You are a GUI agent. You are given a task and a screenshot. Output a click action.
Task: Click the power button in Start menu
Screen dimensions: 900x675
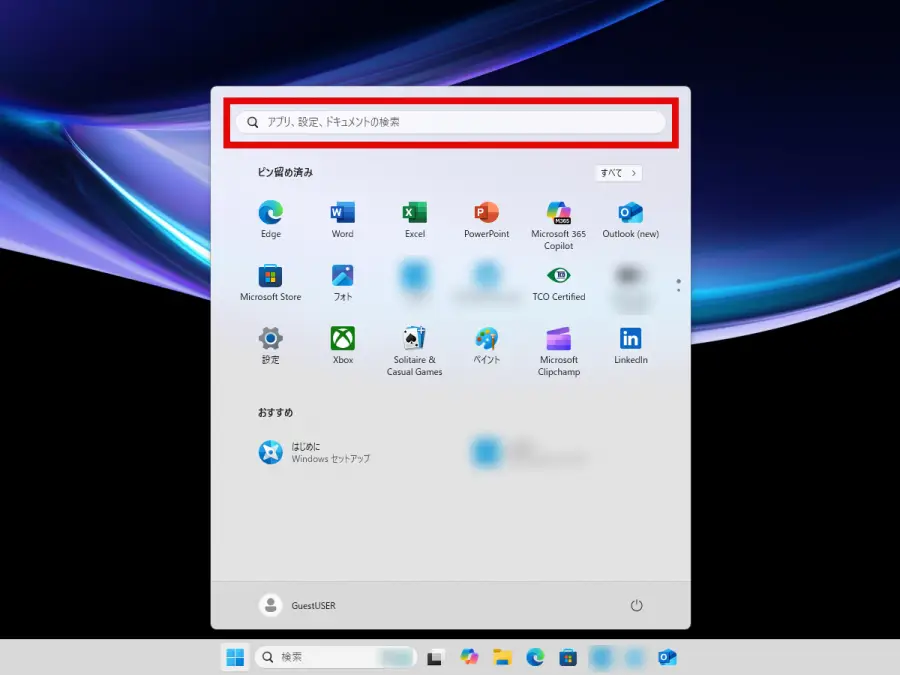(636, 606)
